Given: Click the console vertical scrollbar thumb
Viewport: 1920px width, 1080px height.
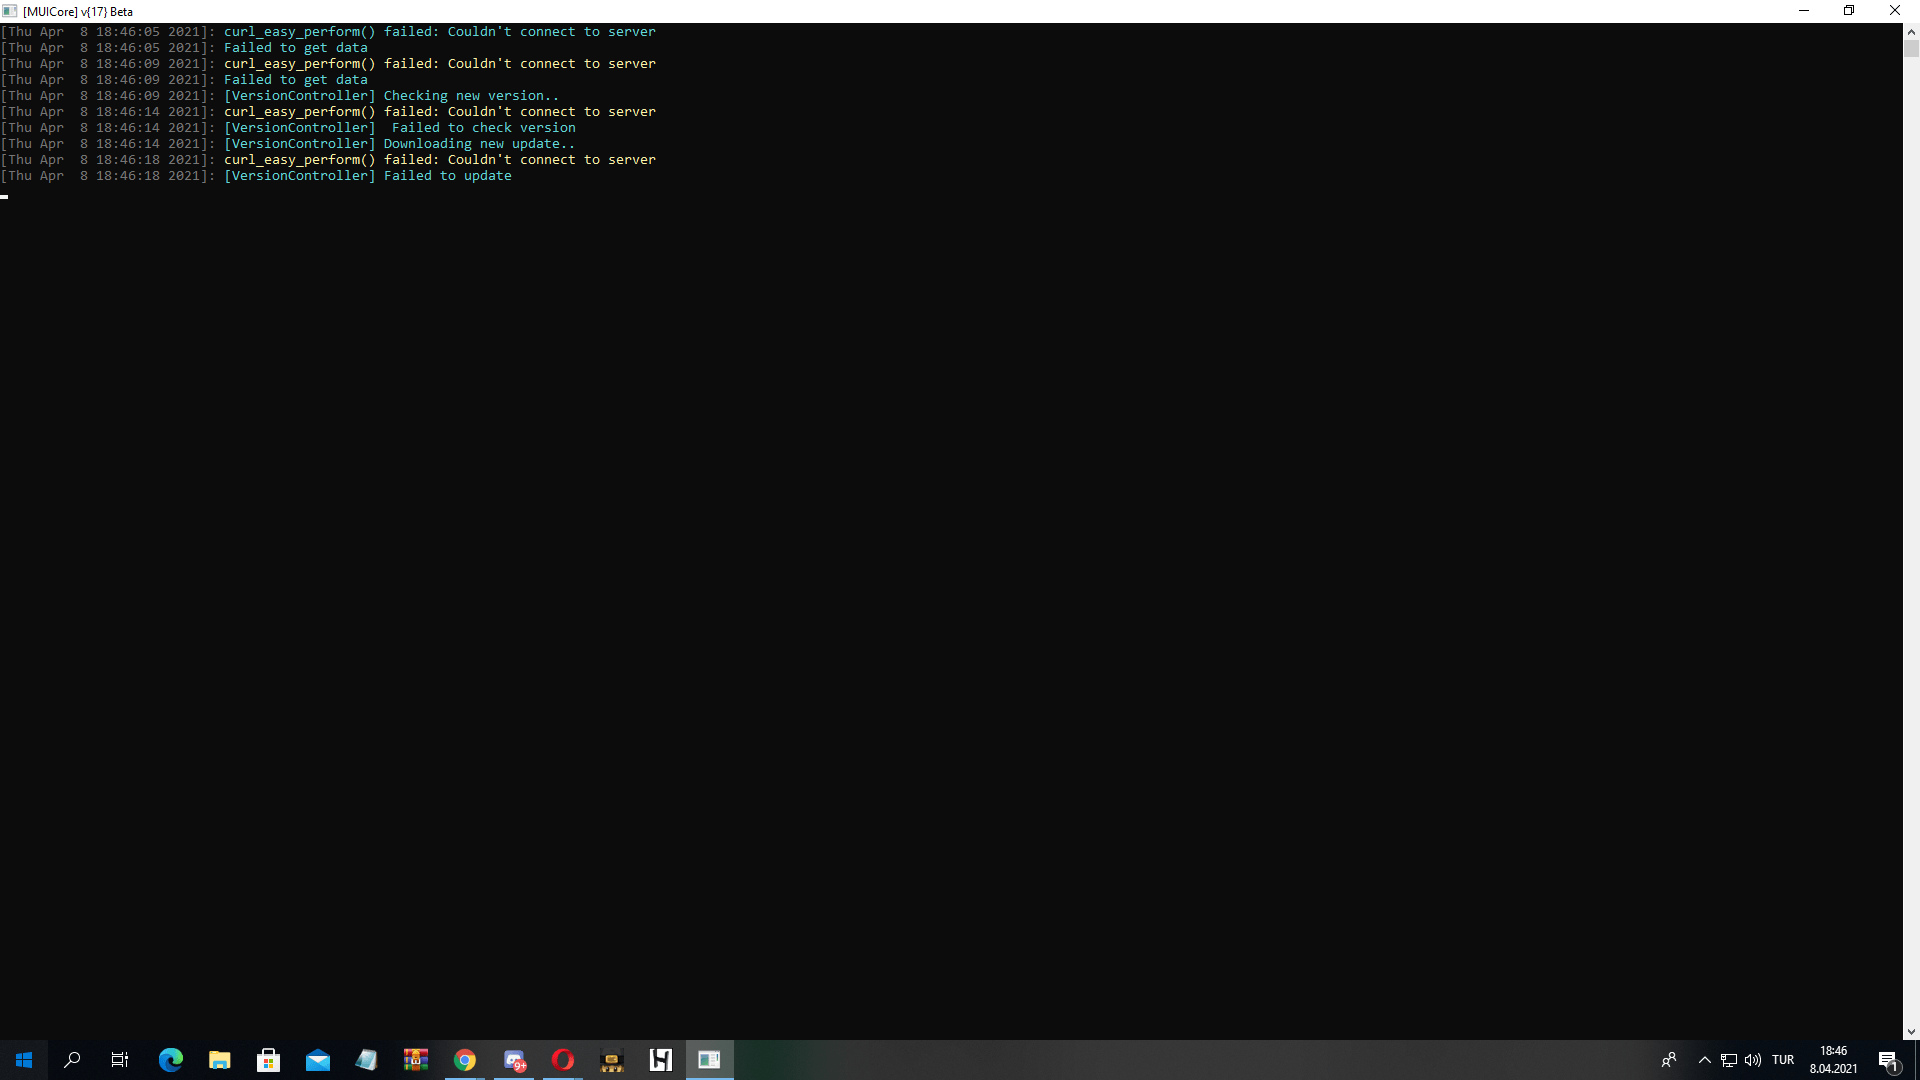Looking at the screenshot, I should (x=1911, y=49).
